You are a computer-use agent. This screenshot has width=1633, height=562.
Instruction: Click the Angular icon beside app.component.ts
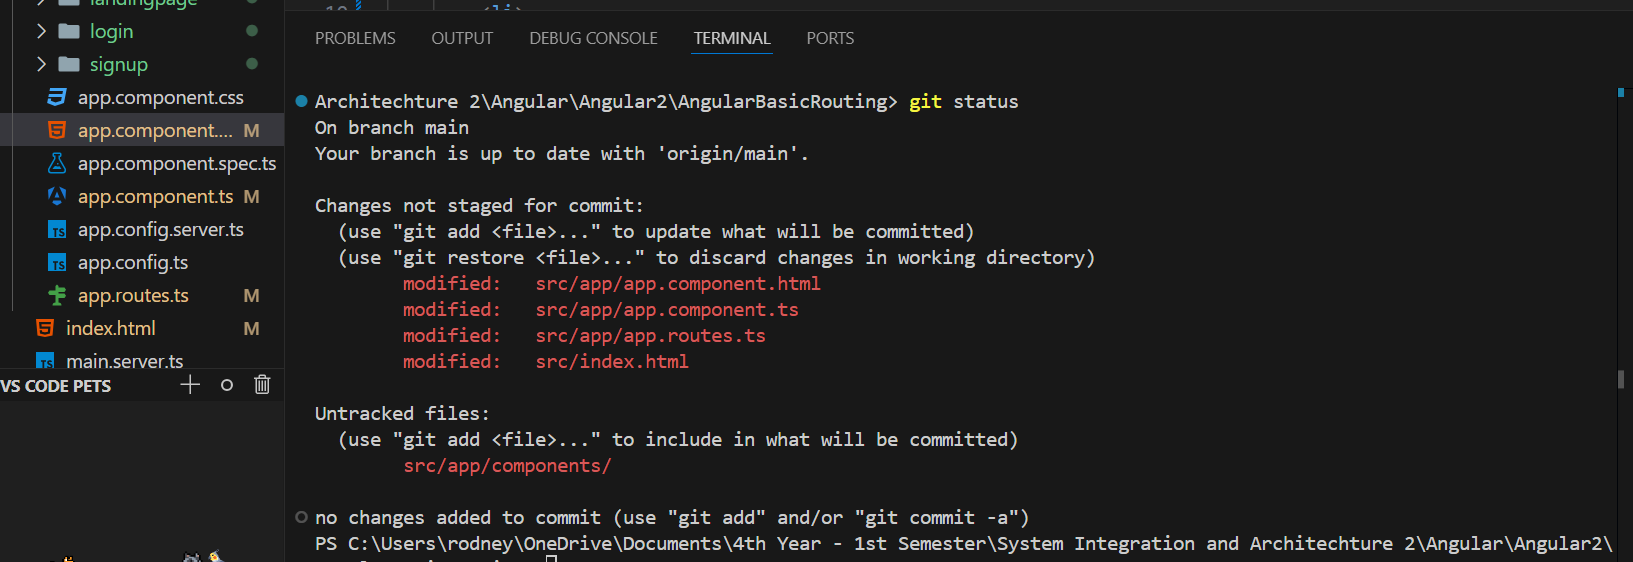click(x=57, y=196)
